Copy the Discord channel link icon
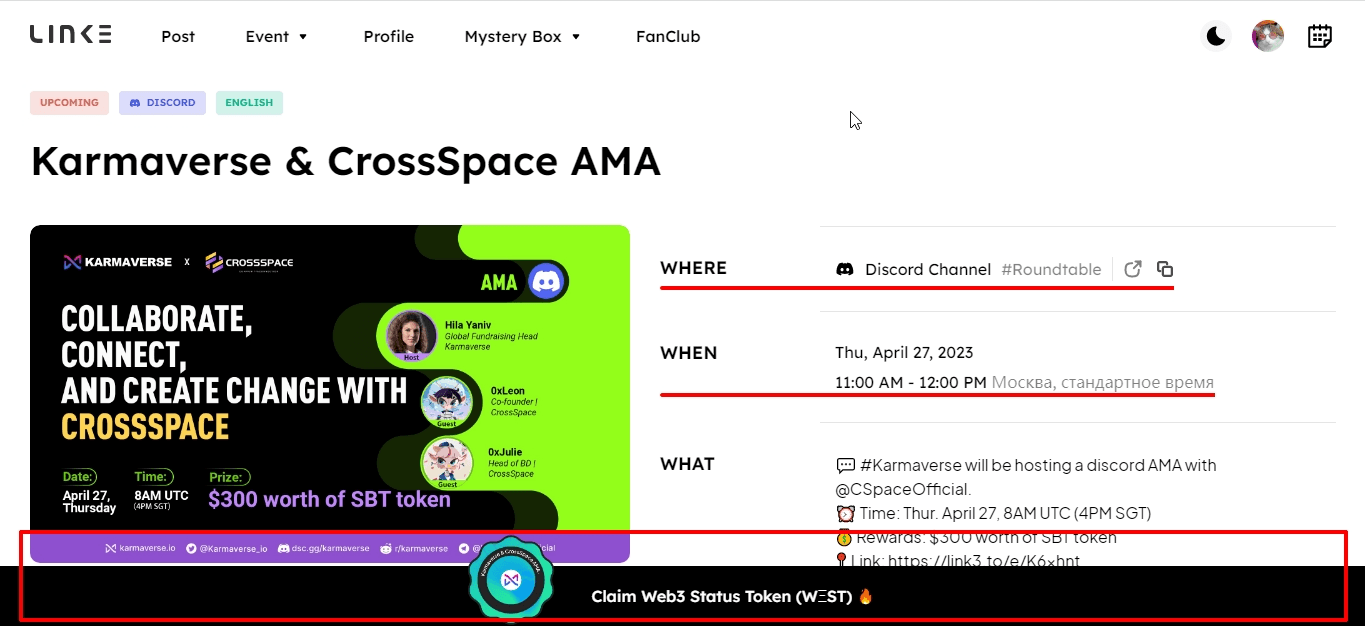The width and height of the screenshot is (1365, 626). click(x=1165, y=269)
